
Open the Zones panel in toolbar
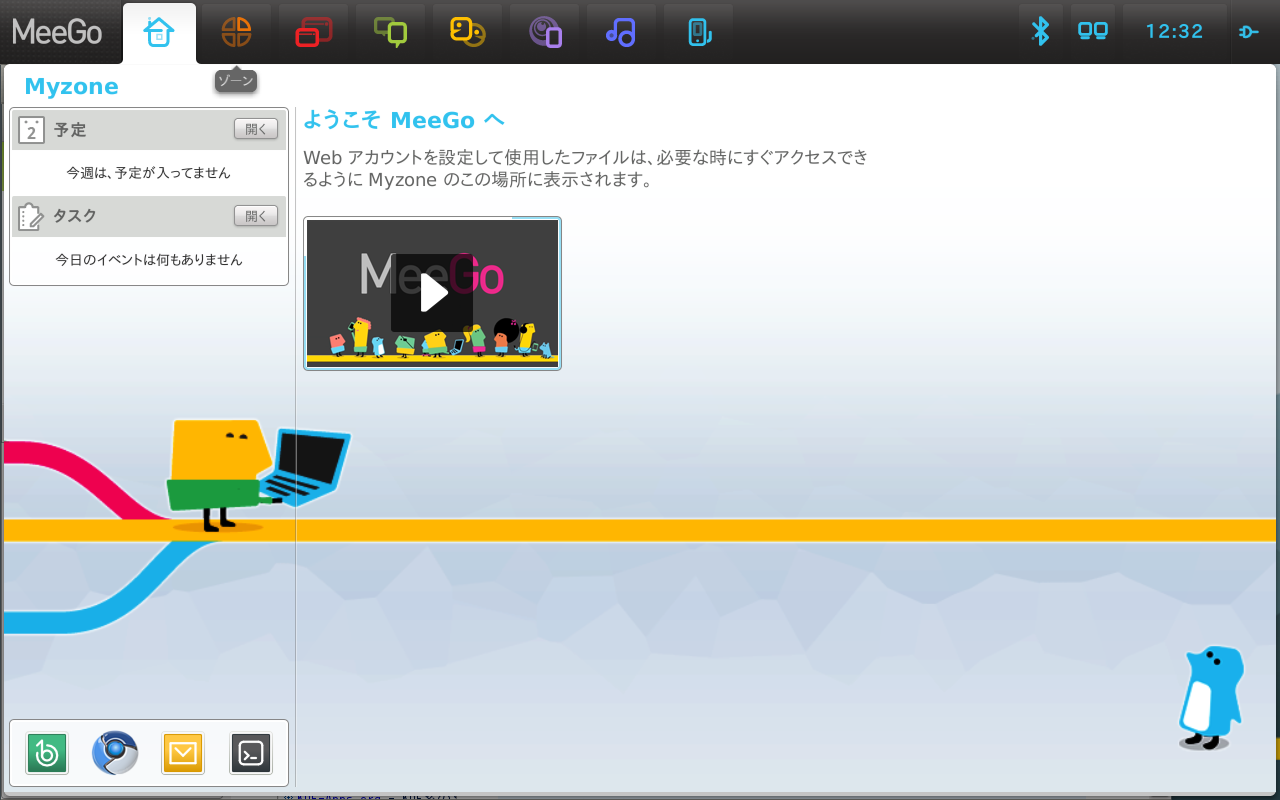click(x=236, y=33)
